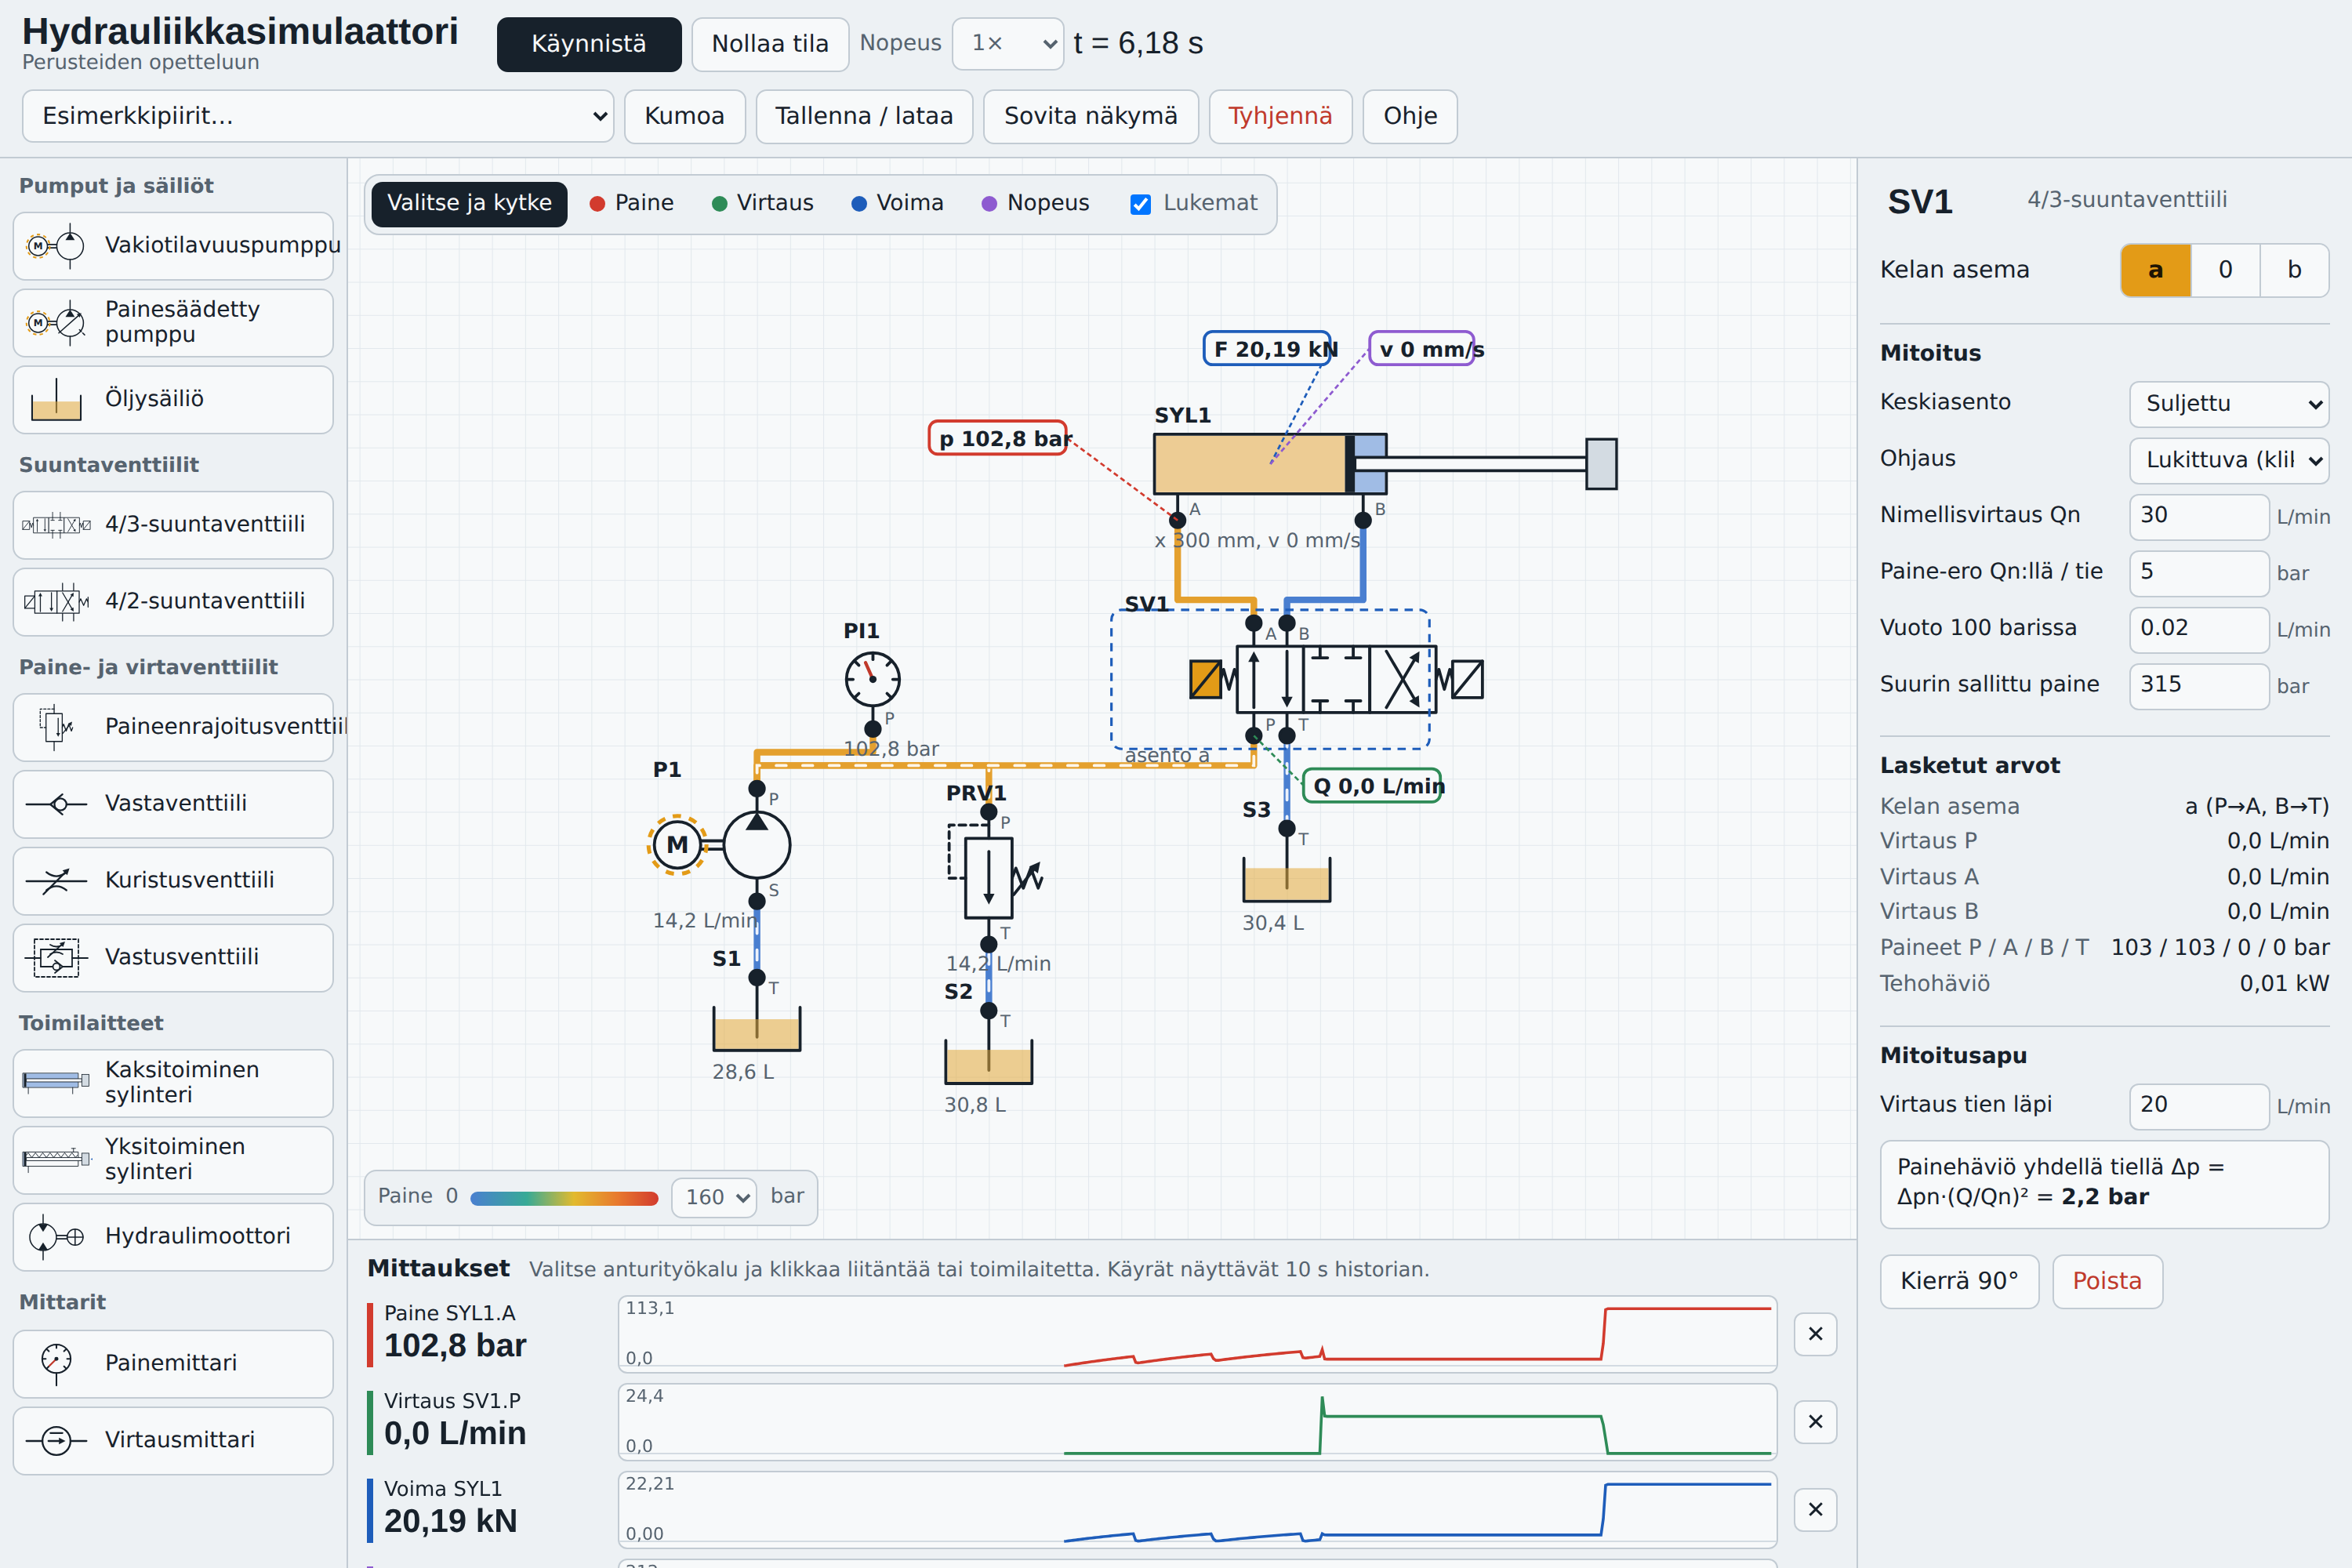Viewport: 2352px width, 1568px height.
Task: Pick the Hydraulimoottori icon
Action: point(56,1236)
